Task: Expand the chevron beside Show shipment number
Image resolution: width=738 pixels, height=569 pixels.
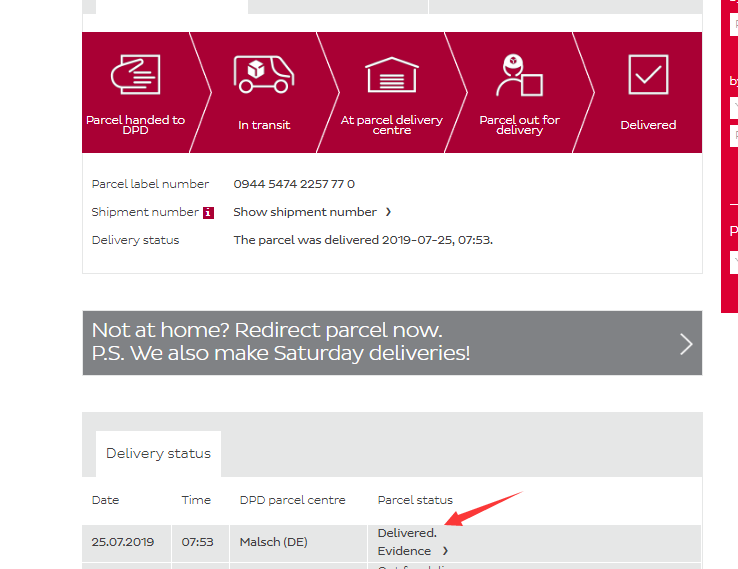Action: (x=388, y=212)
